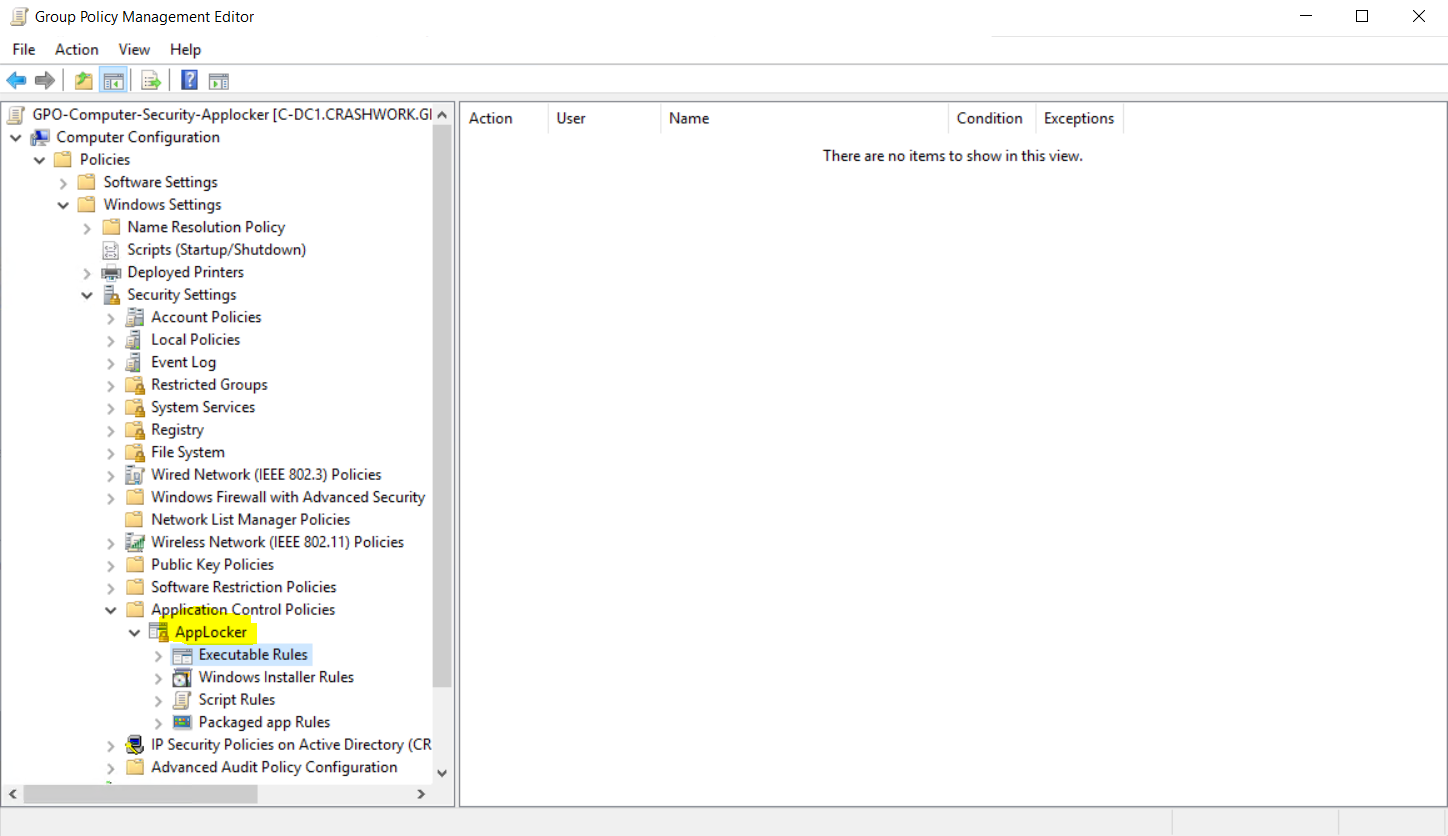Open the Help menu
The image size is (1448, 836).
186,49
